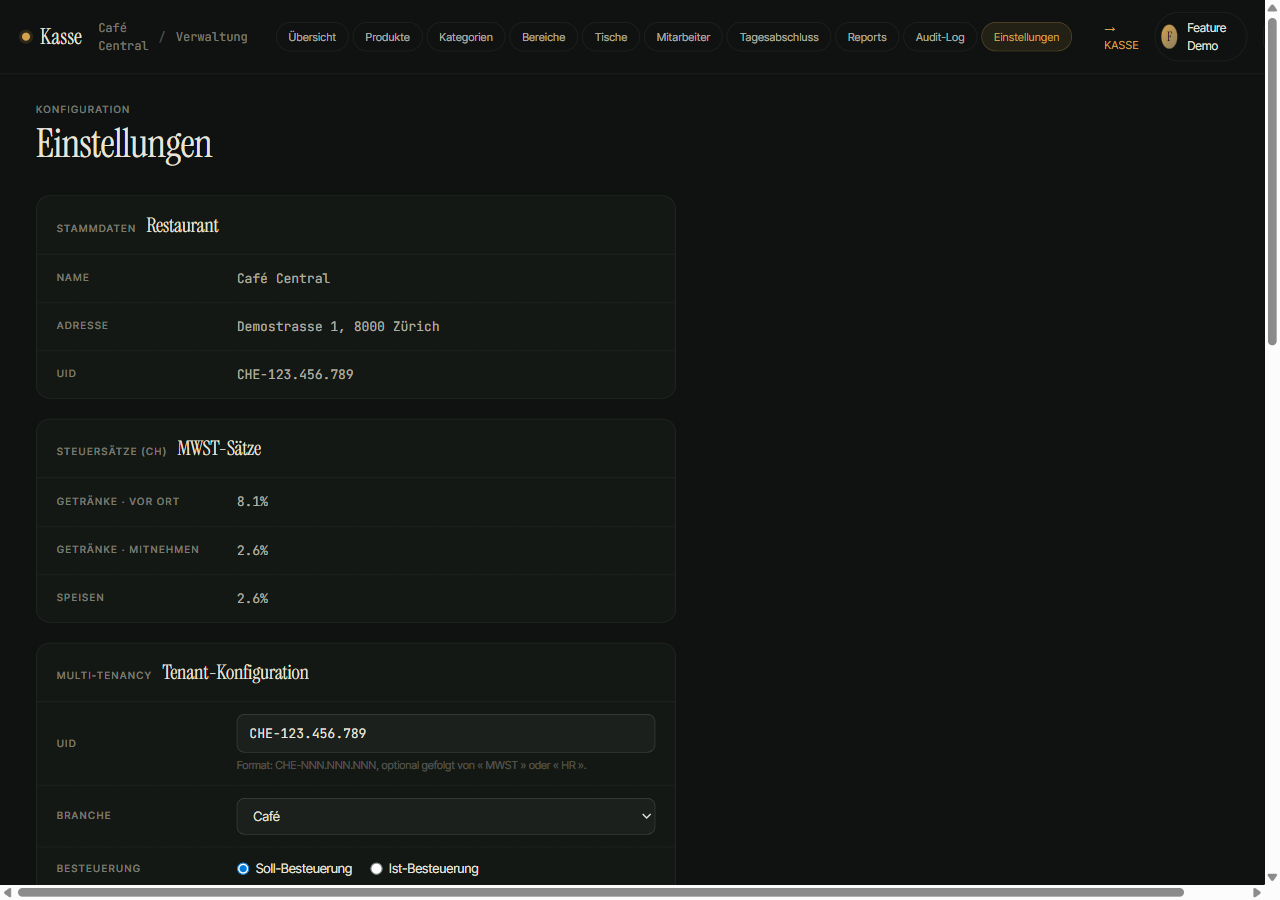Click the Restaurant UID value CHE-123.456.789

point(295,374)
